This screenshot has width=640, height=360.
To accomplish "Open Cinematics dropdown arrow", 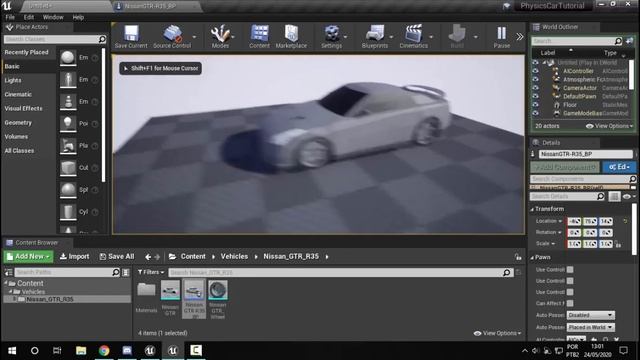I will tap(431, 37).
